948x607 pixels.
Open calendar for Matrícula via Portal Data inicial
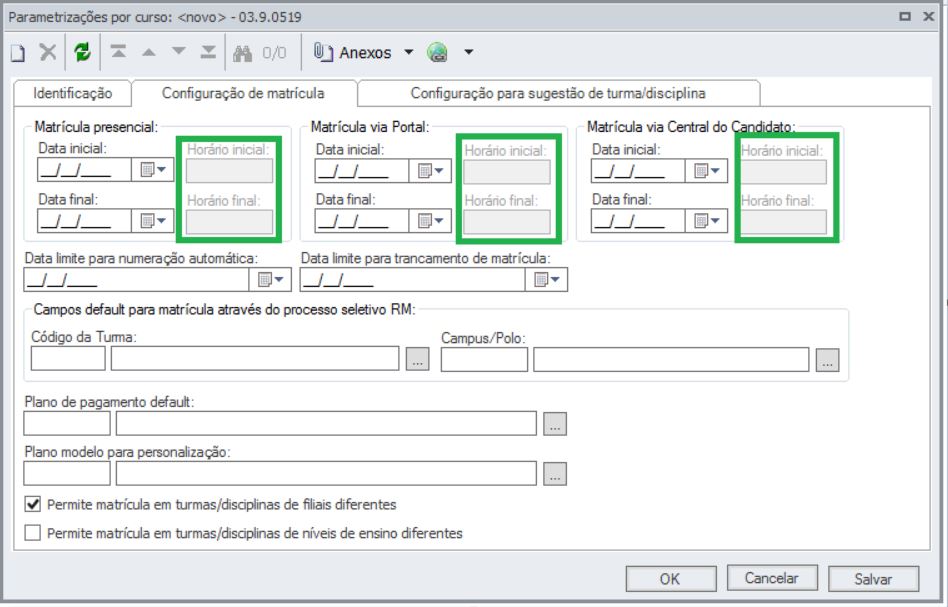tap(430, 171)
